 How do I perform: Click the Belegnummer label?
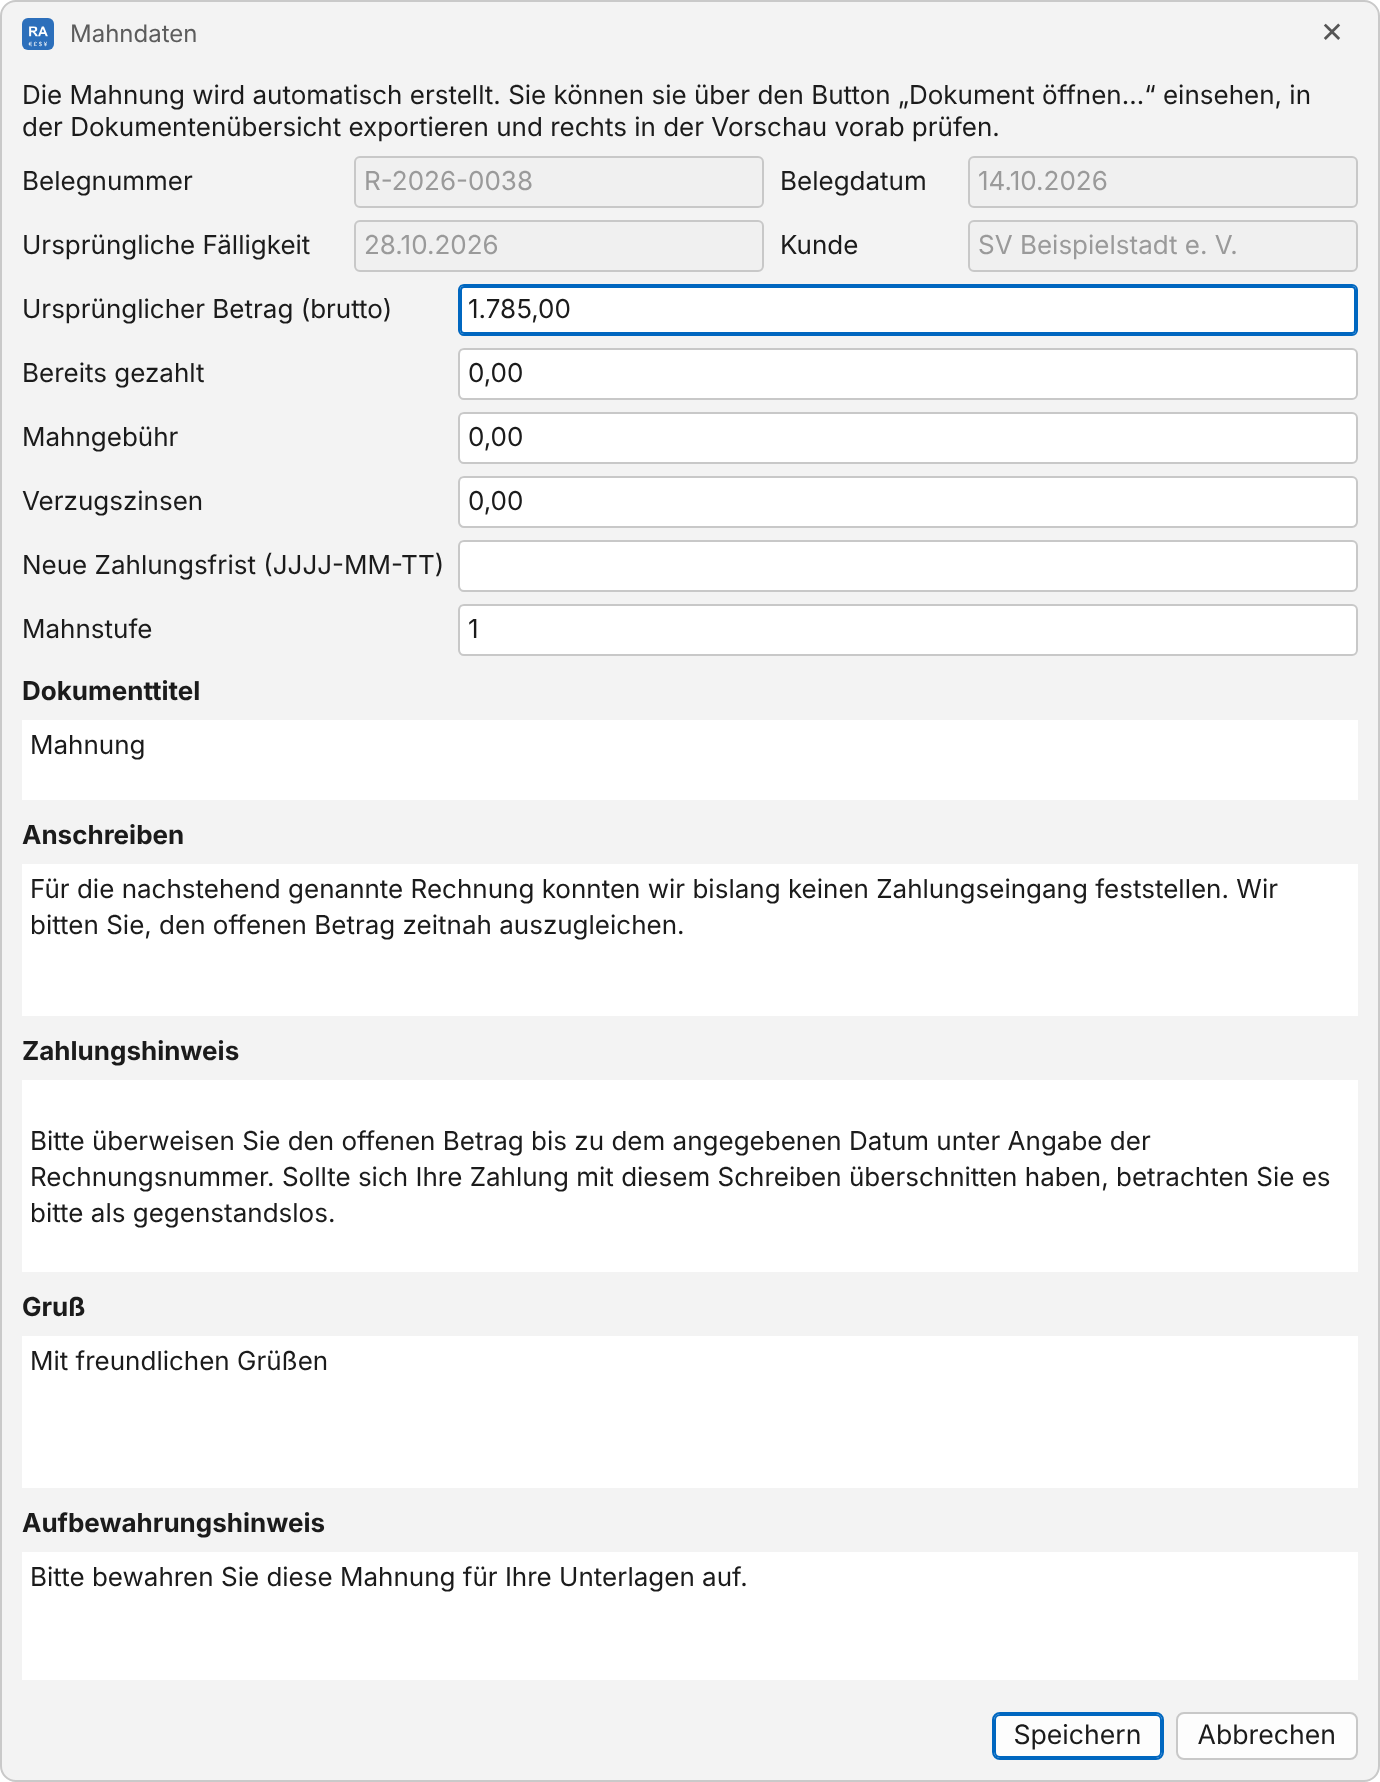(x=107, y=181)
